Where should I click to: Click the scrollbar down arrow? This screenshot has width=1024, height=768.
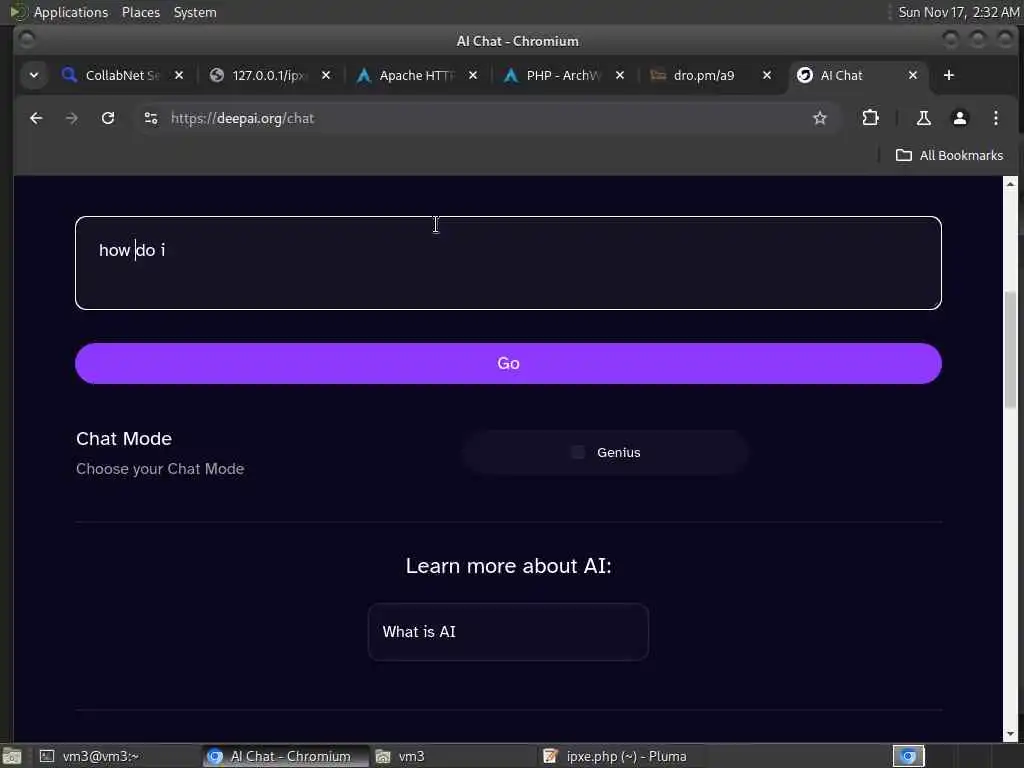pyautogui.click(x=1010, y=735)
